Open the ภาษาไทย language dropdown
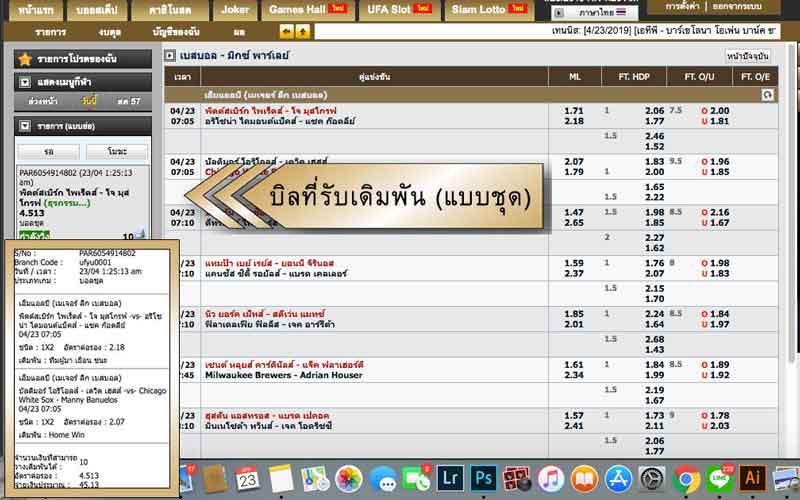The height and width of the screenshot is (500, 800). coord(594,12)
